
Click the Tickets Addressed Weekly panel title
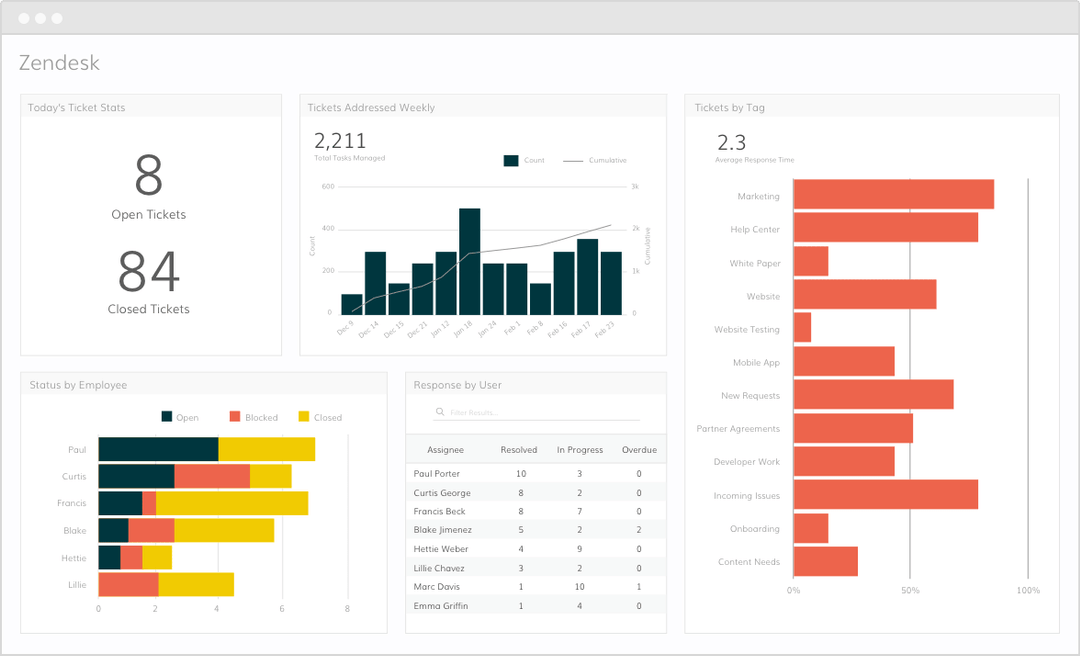pyautogui.click(x=371, y=107)
